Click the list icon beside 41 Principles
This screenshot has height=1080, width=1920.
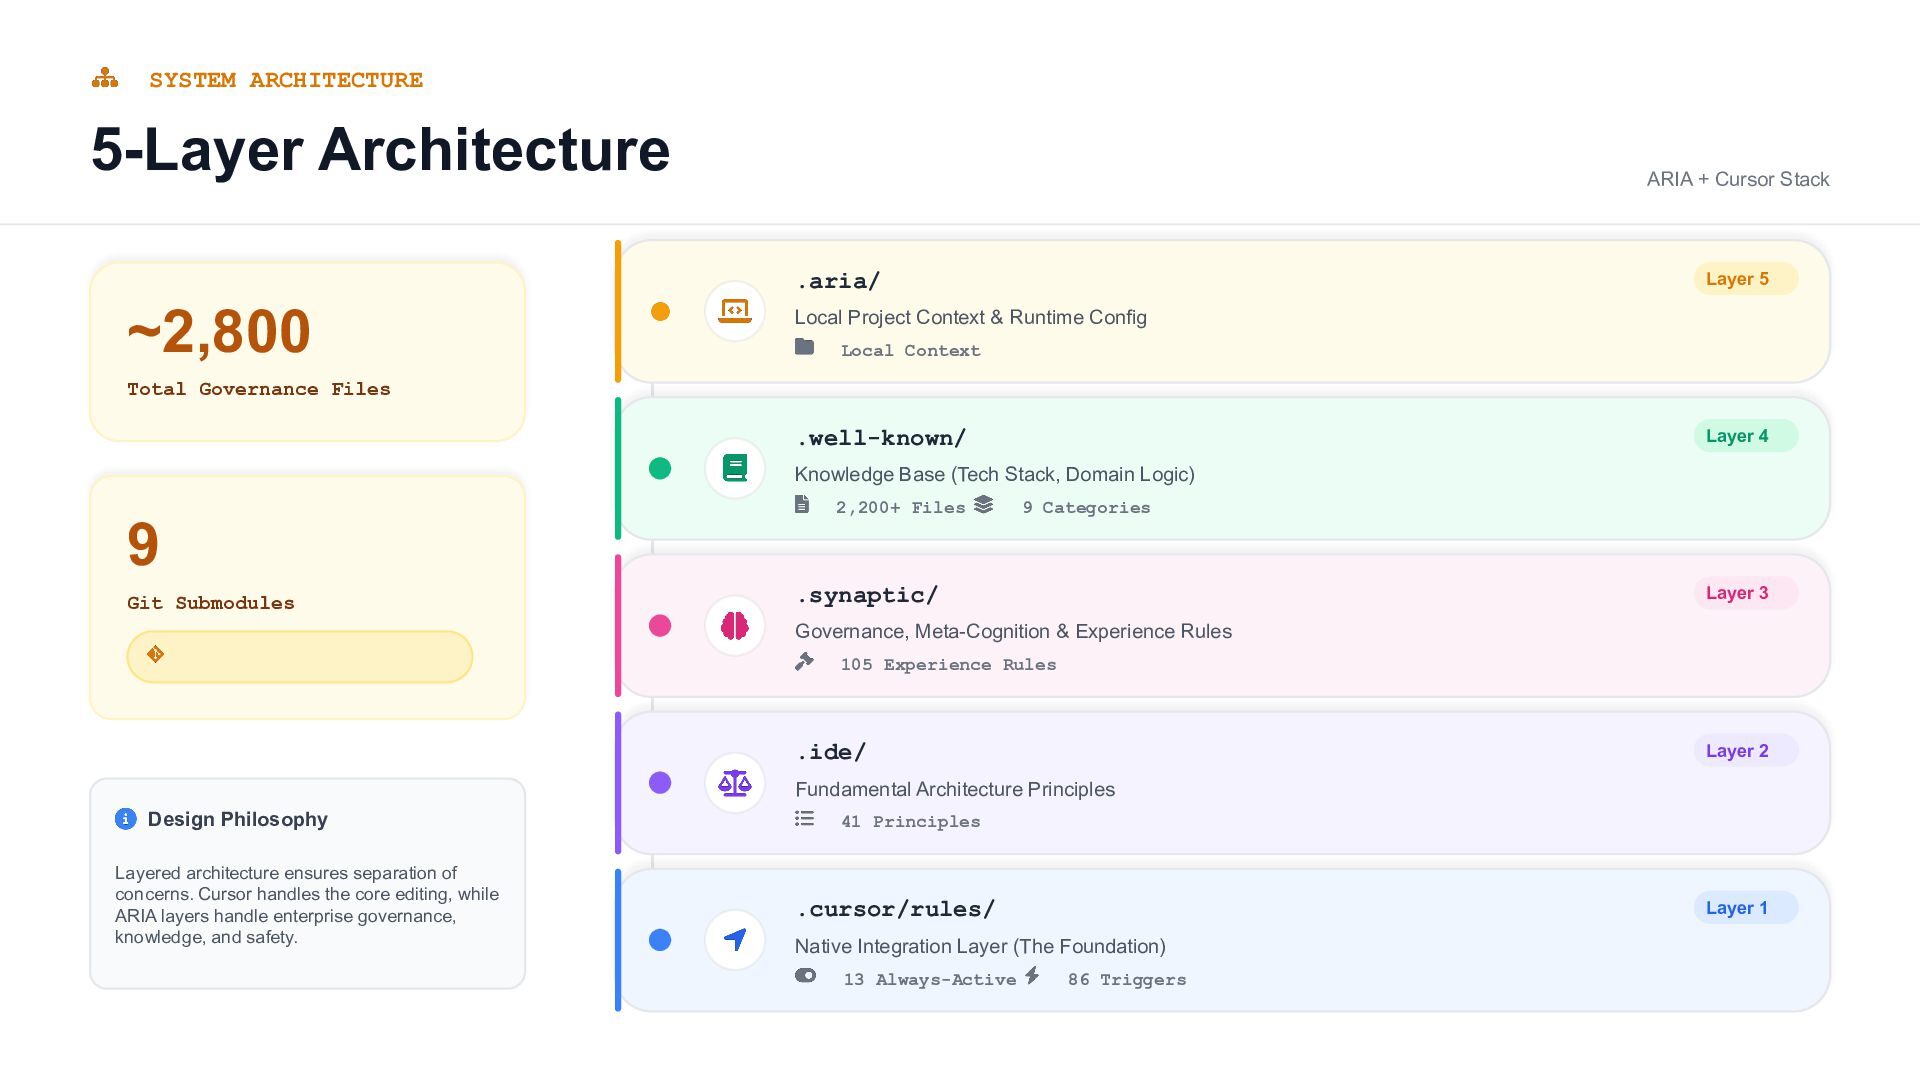coord(804,819)
